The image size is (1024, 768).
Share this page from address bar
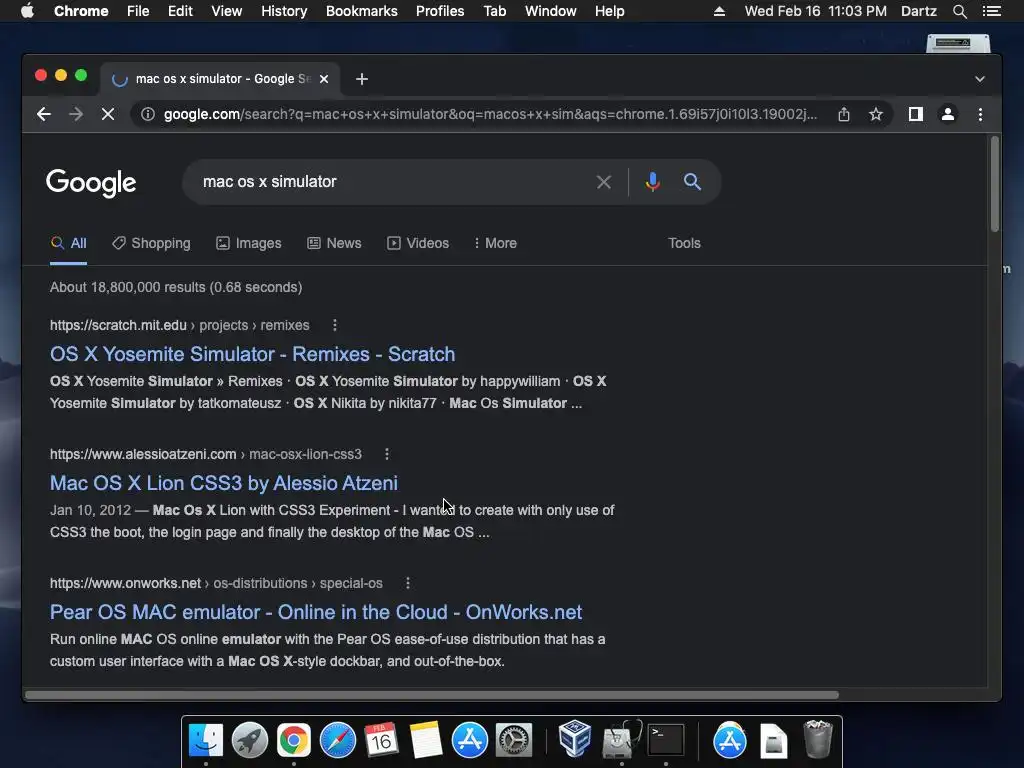[x=844, y=114]
